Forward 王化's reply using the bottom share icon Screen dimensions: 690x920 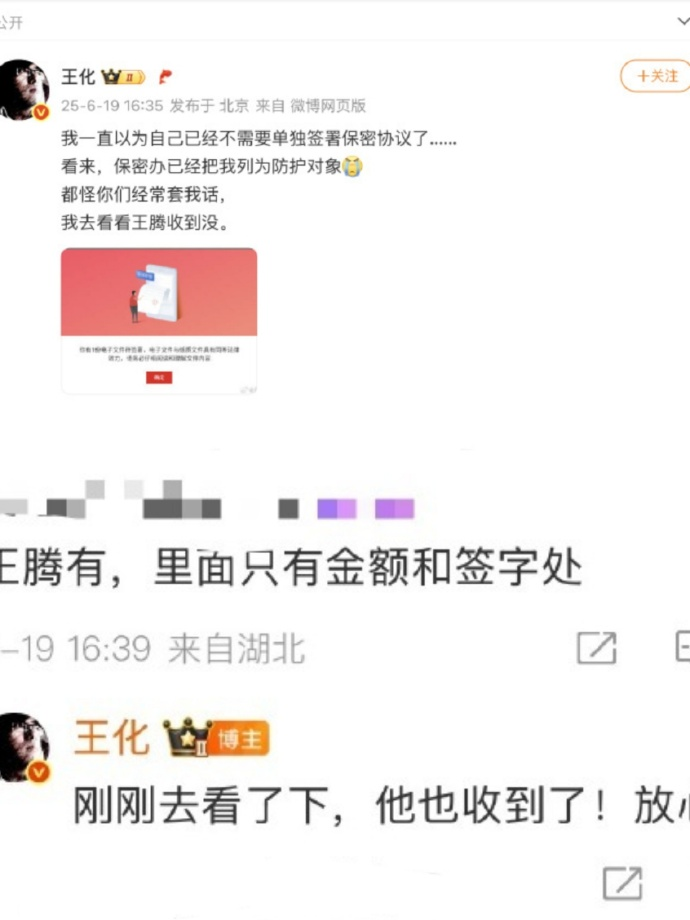coord(623,882)
